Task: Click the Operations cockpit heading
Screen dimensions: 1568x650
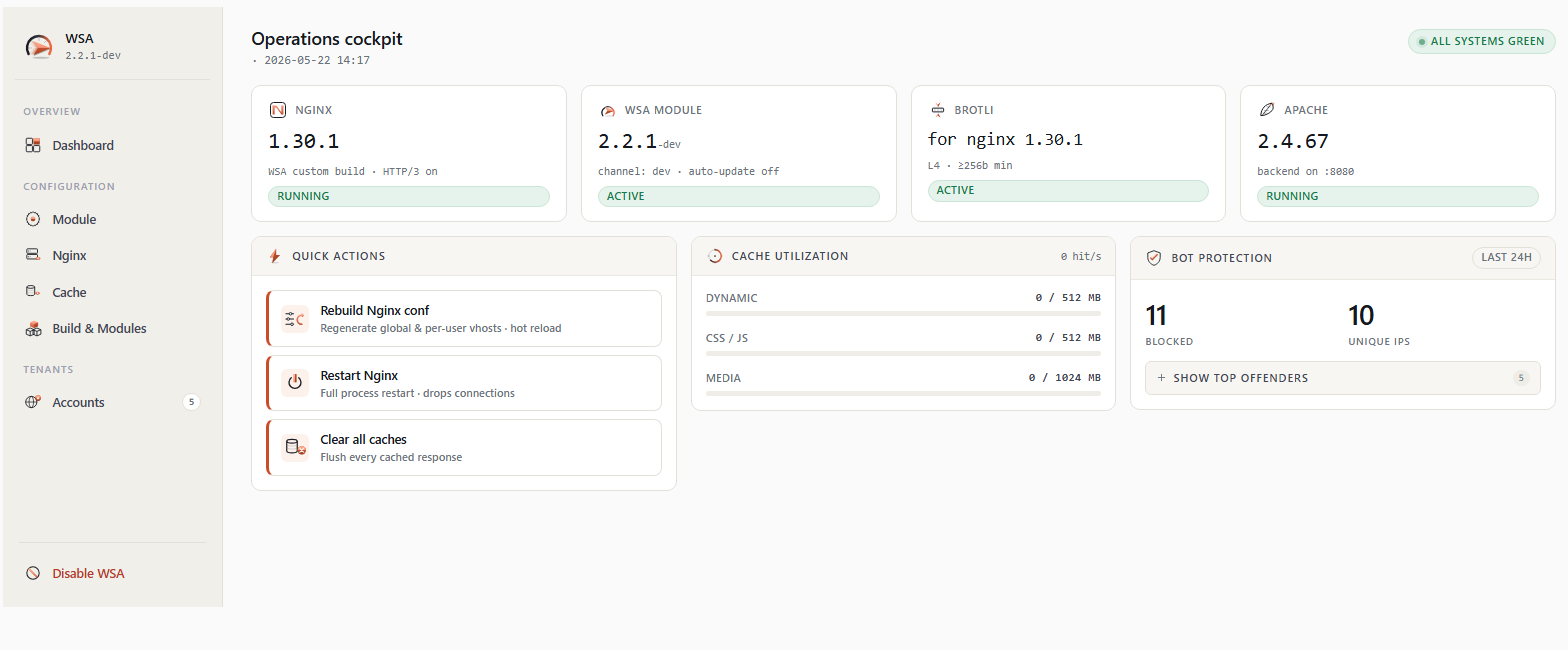Action: (x=327, y=39)
